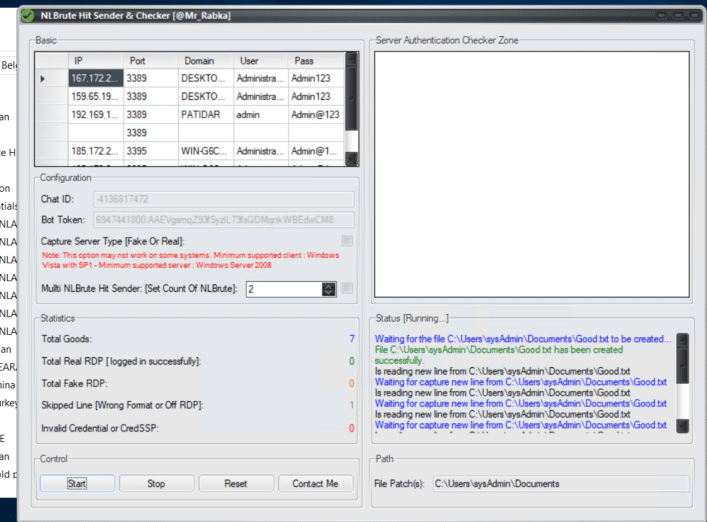Viewport: 707px width, 522px height.
Task: Click the Total Goods value 7
Action: [352, 339]
